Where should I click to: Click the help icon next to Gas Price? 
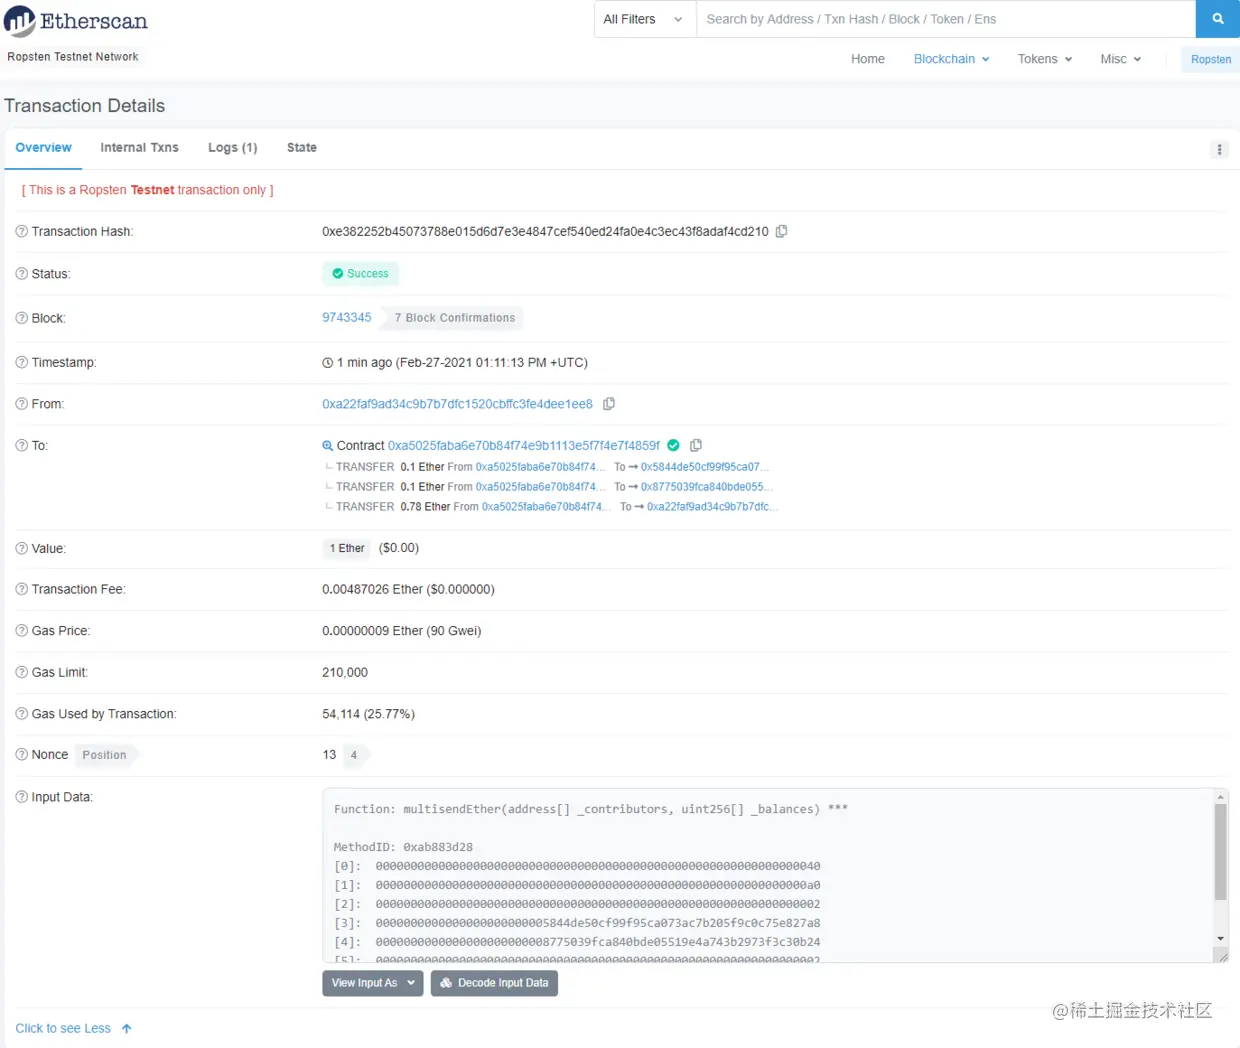[x=21, y=631]
